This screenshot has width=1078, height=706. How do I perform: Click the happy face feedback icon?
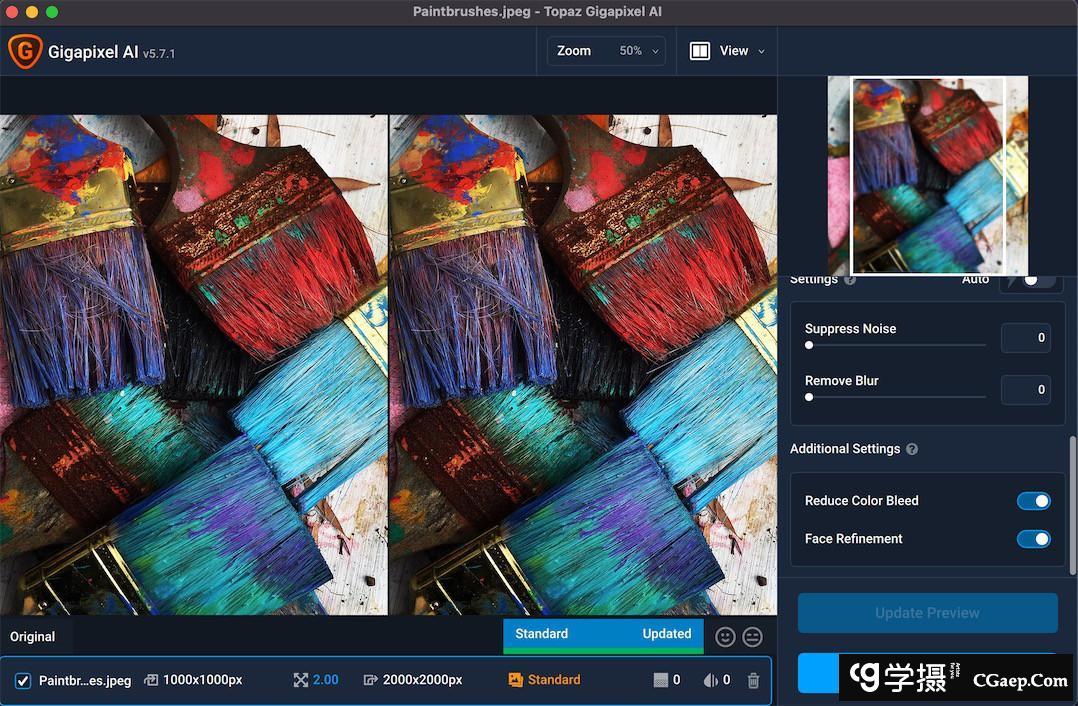(725, 637)
